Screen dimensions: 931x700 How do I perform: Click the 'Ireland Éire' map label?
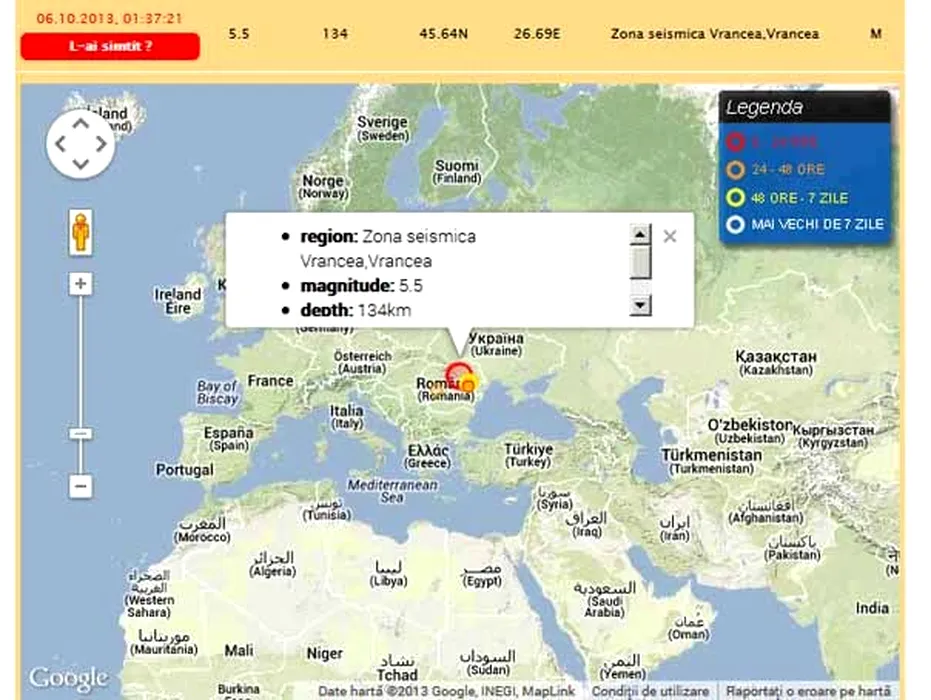178,301
